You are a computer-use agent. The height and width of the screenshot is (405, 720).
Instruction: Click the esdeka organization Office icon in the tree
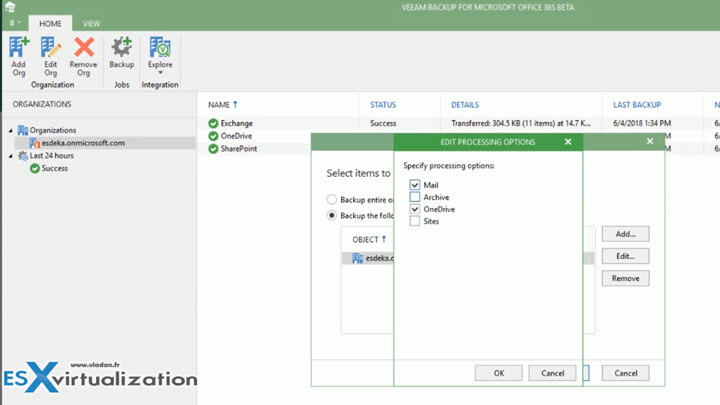pyautogui.click(x=35, y=143)
